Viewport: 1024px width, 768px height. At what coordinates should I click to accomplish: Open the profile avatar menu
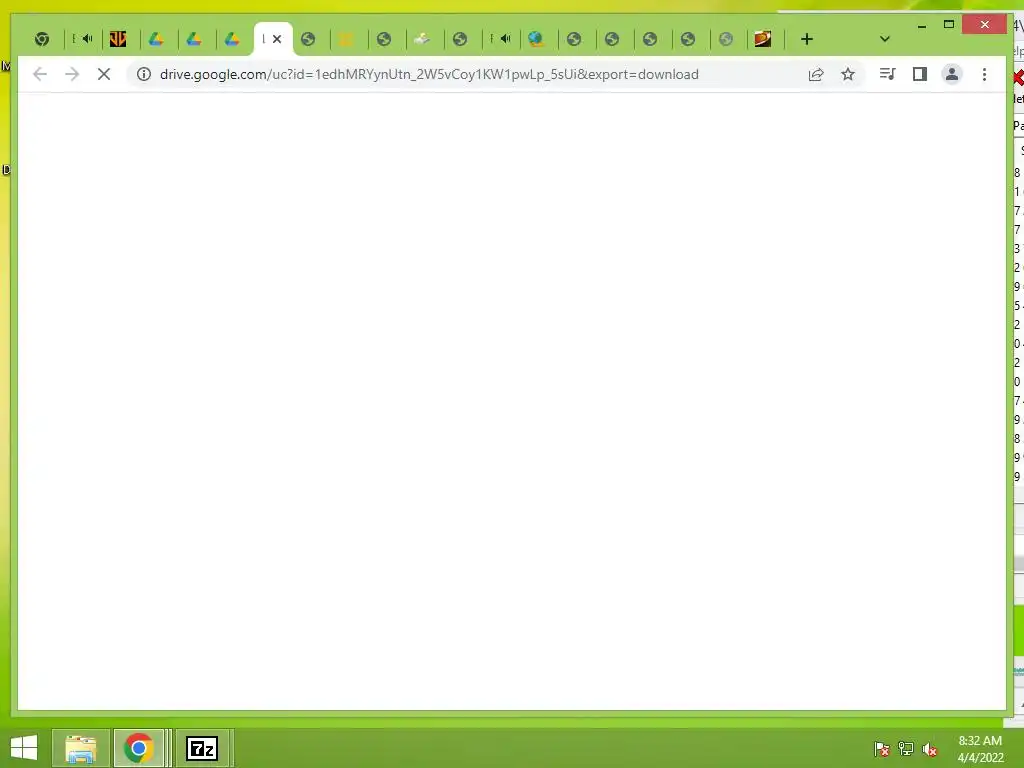952,74
